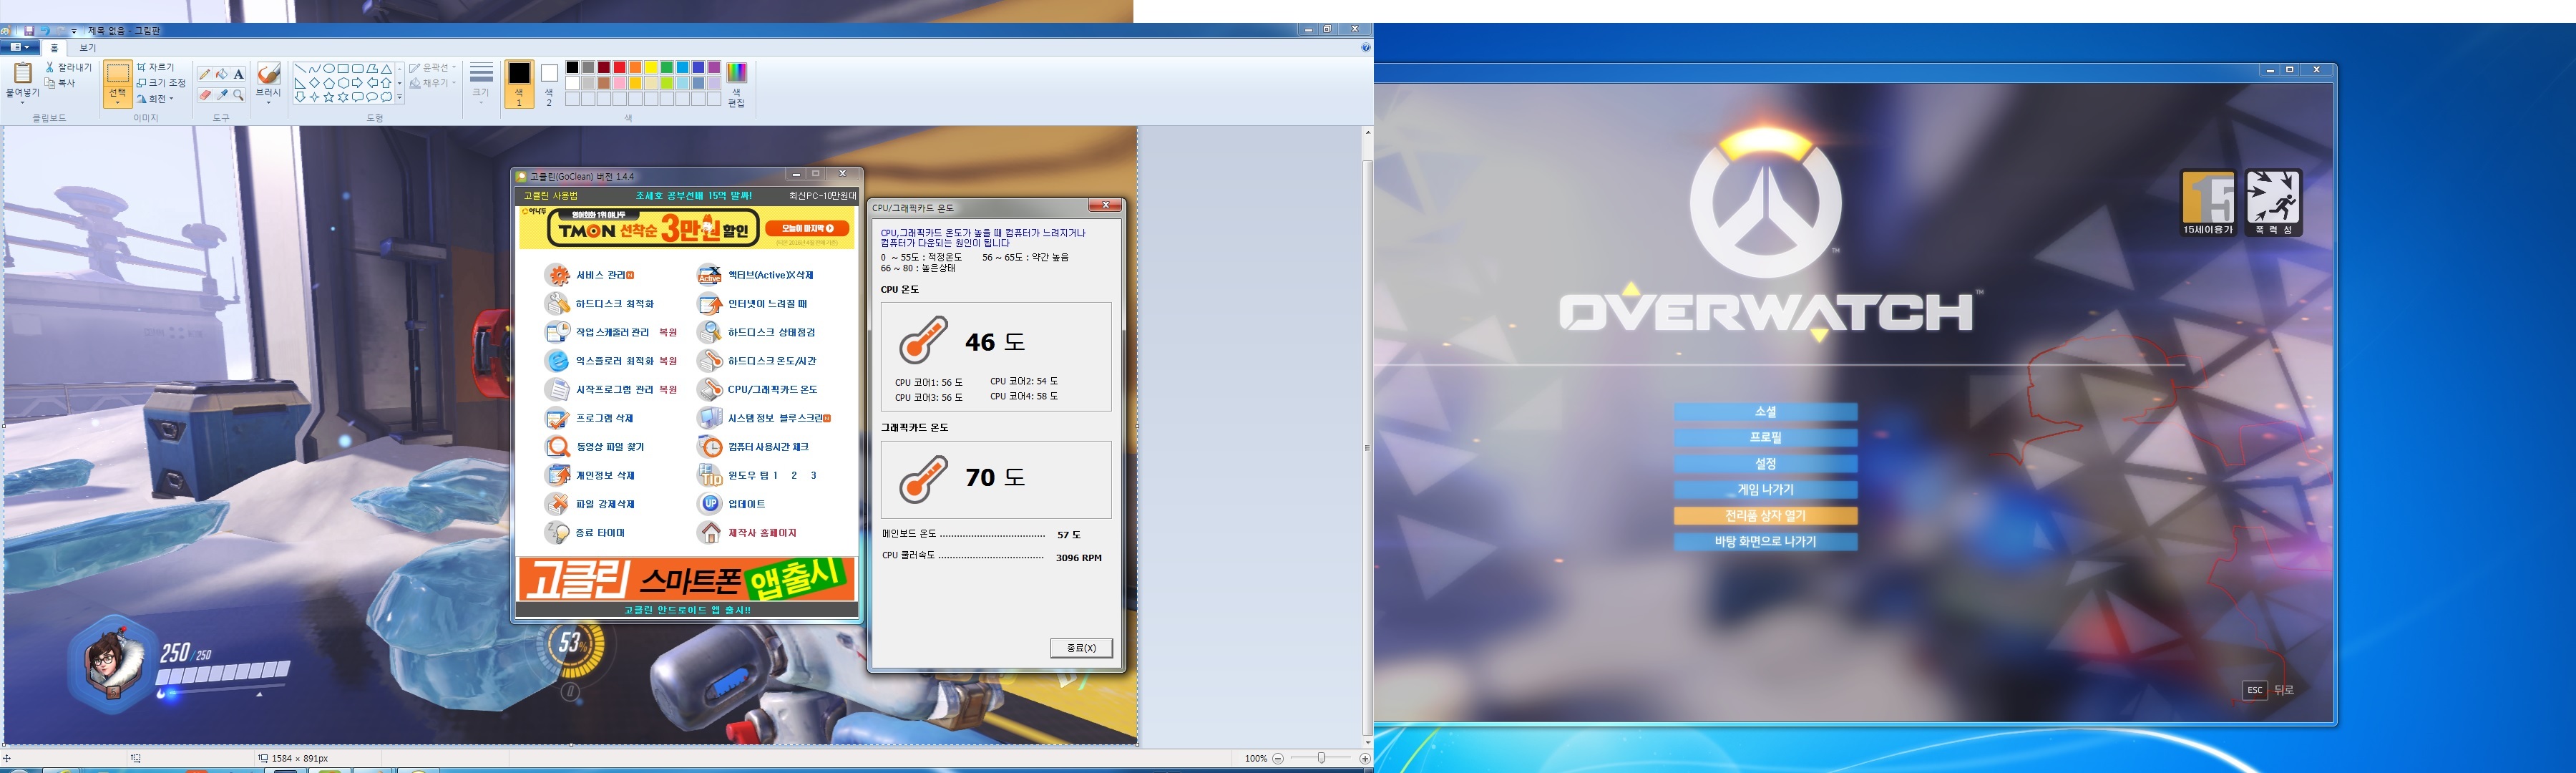Select the Pencil tool in Paint
The height and width of the screenshot is (773, 2576).
point(205,74)
